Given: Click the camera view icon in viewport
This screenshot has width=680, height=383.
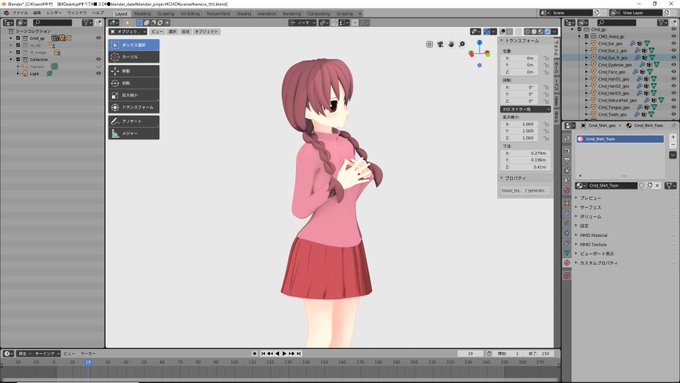Looking at the screenshot, I should [x=440, y=44].
